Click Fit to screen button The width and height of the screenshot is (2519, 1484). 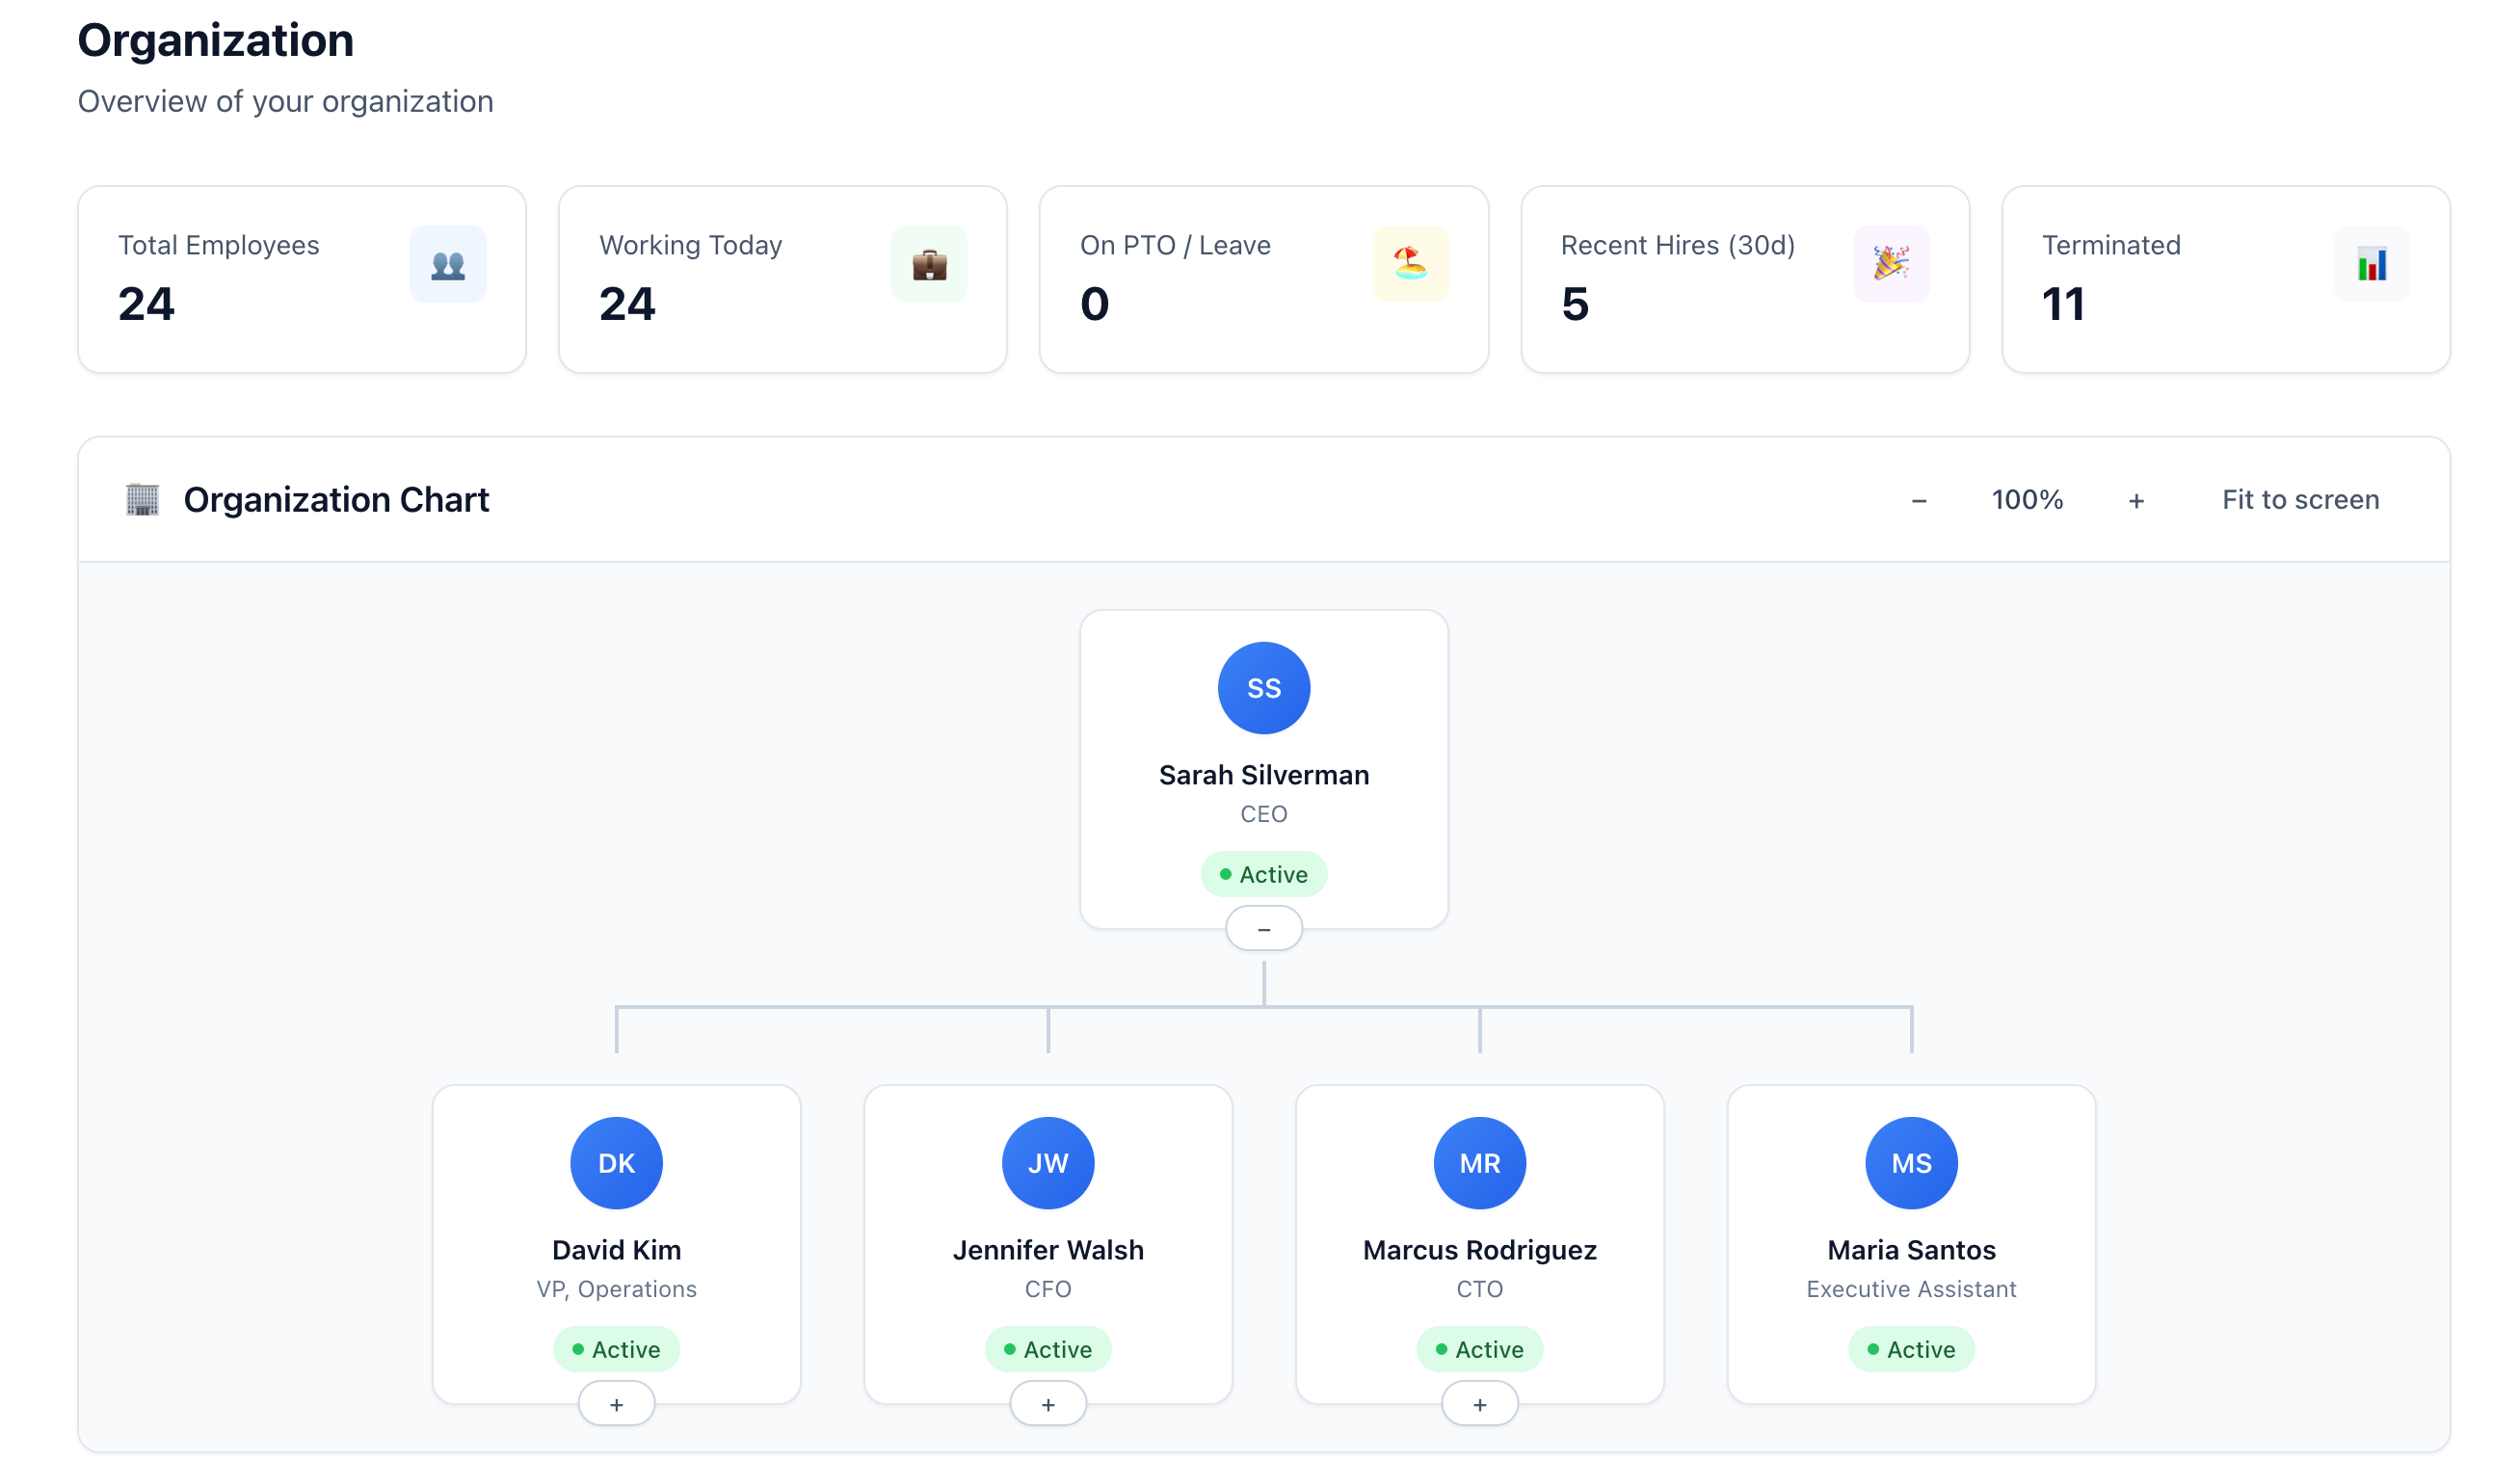pyautogui.click(x=2299, y=500)
